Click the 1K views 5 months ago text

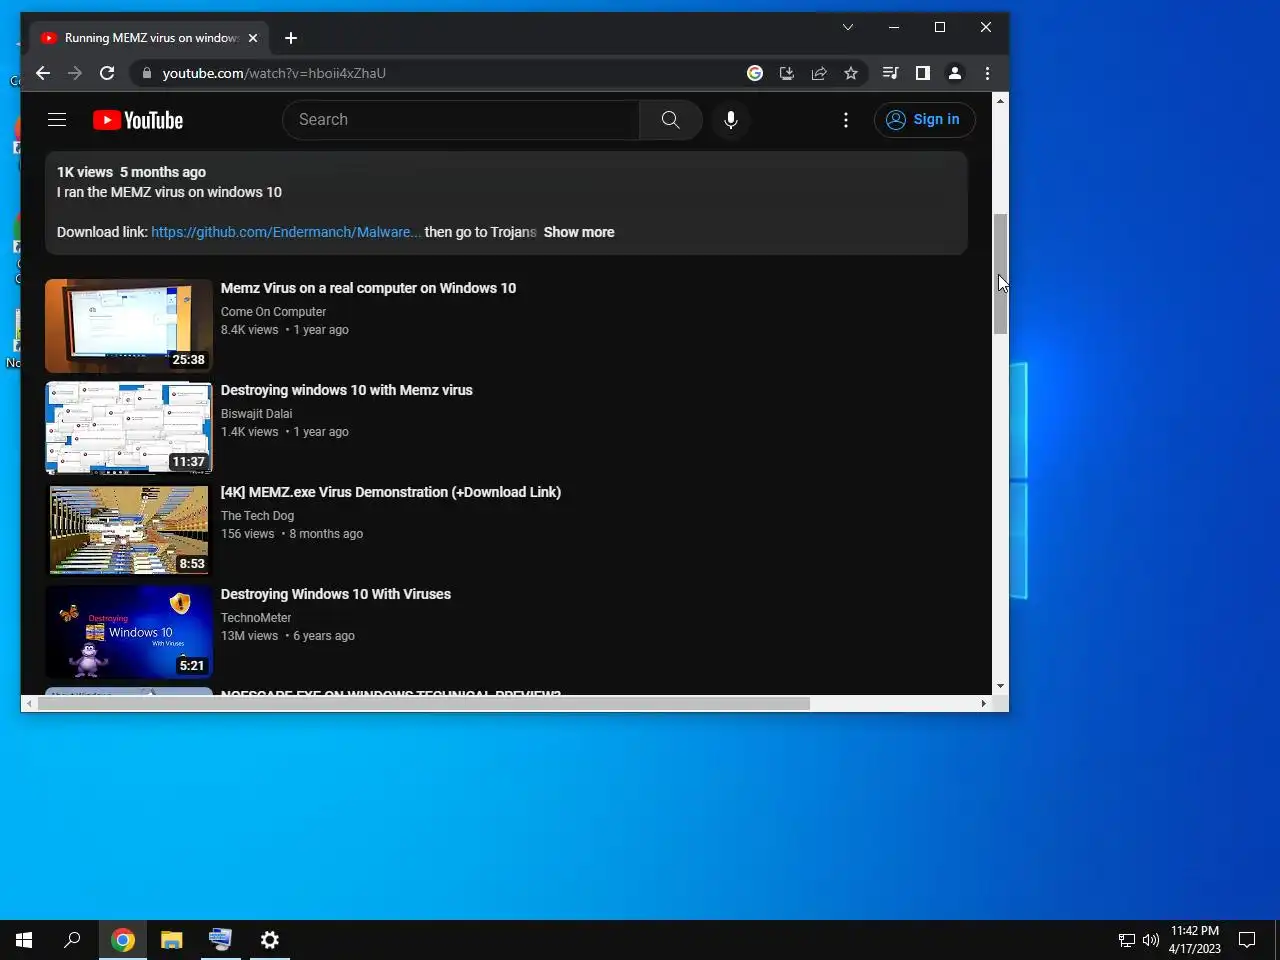click(x=131, y=172)
